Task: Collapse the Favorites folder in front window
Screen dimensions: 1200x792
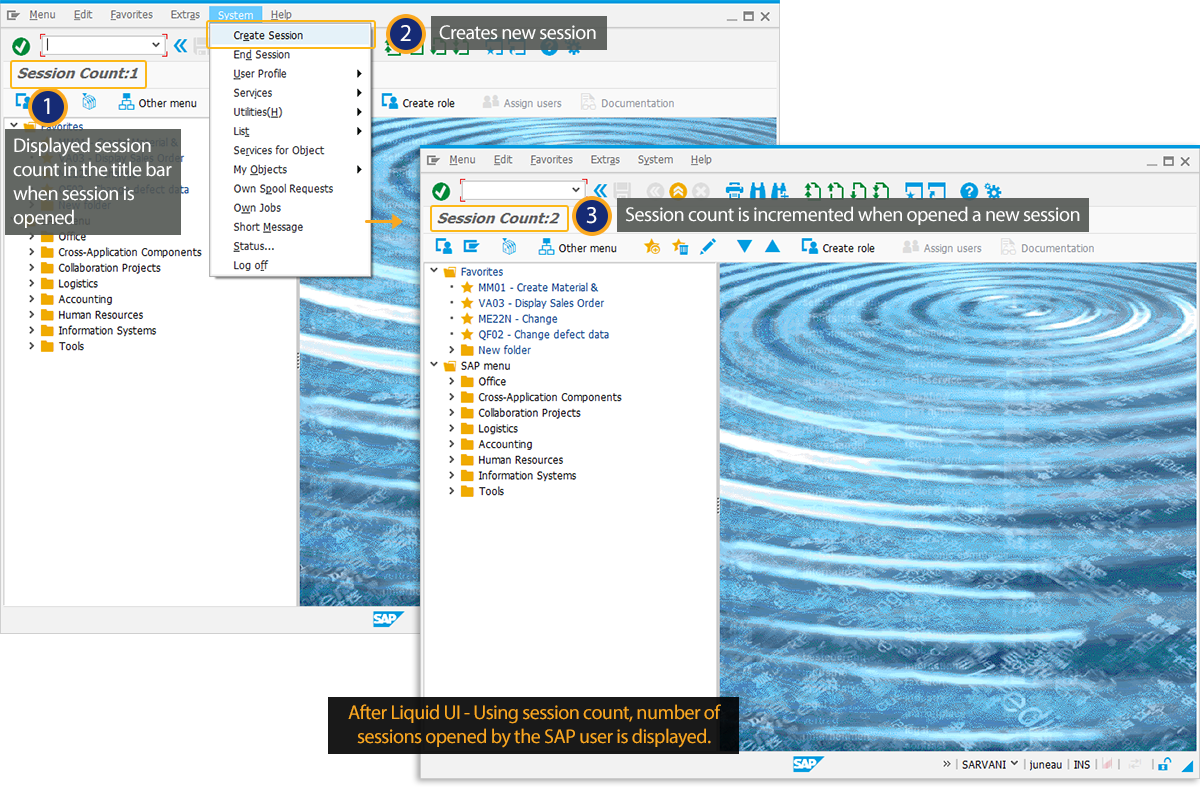Action: (x=433, y=271)
